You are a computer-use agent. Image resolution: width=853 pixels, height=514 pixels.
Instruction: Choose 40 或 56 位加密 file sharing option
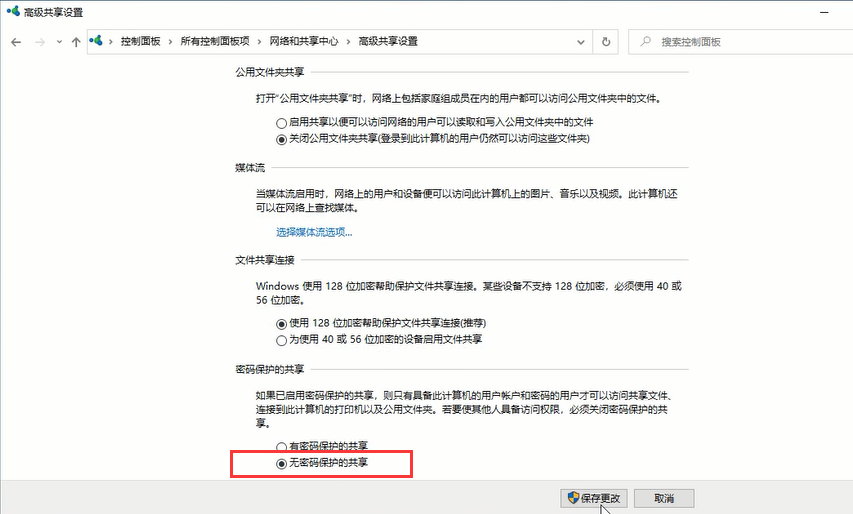(281, 340)
